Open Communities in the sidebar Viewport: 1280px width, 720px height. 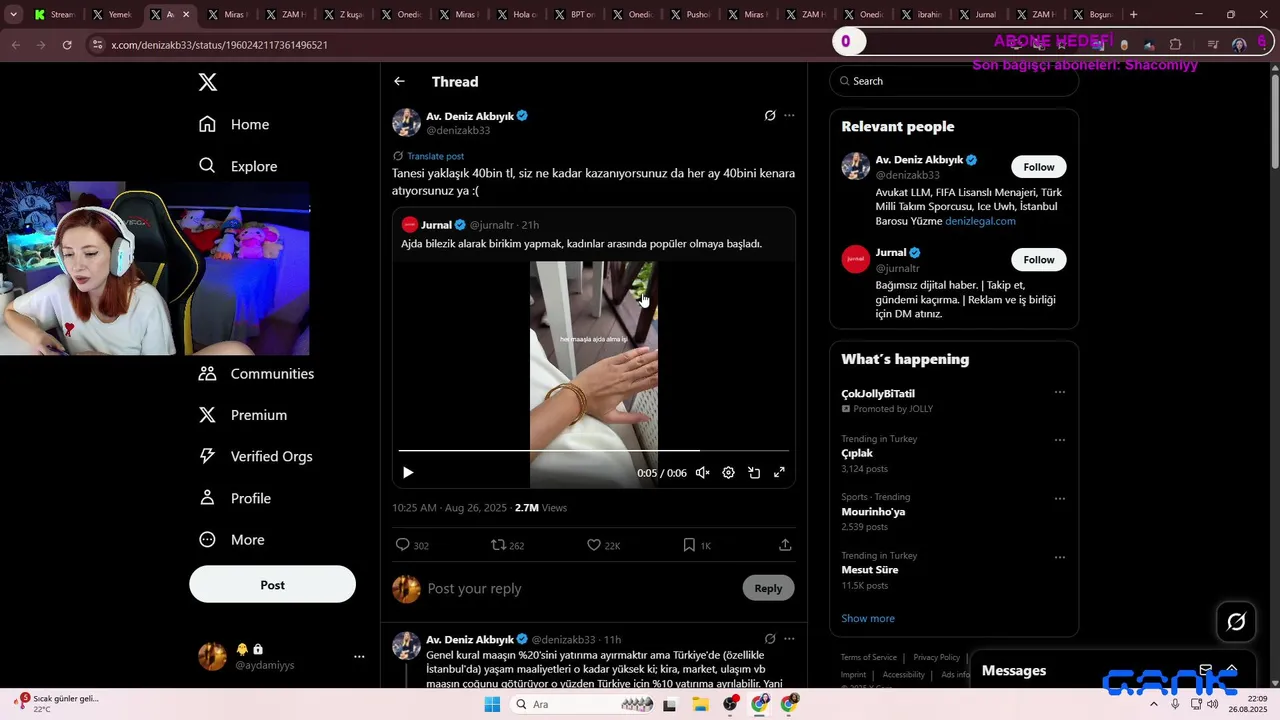pyautogui.click(x=257, y=373)
